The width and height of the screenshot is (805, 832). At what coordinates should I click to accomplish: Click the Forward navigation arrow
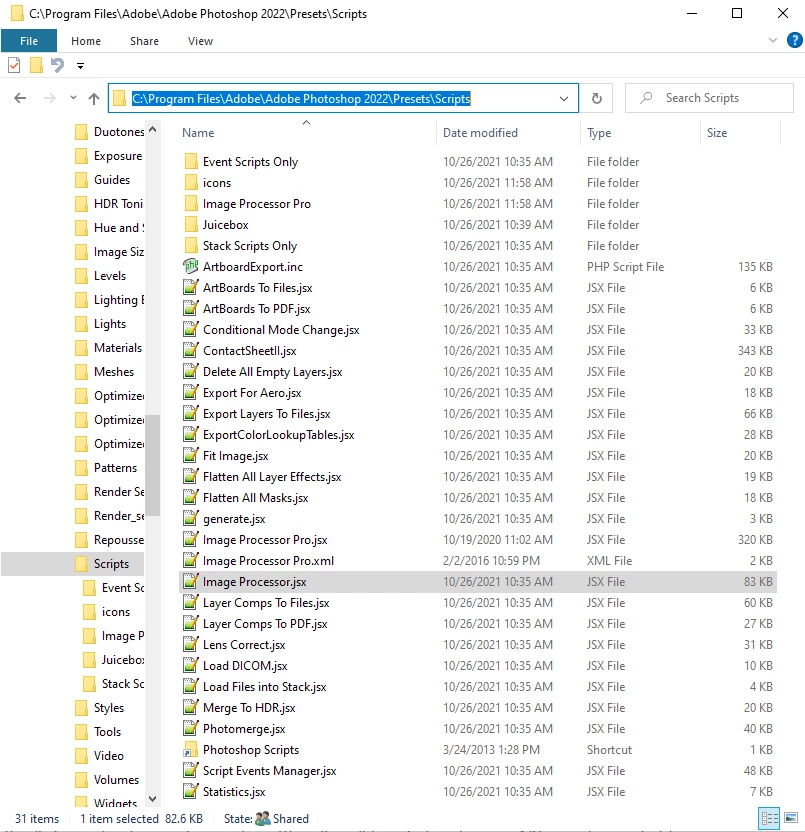pos(49,98)
